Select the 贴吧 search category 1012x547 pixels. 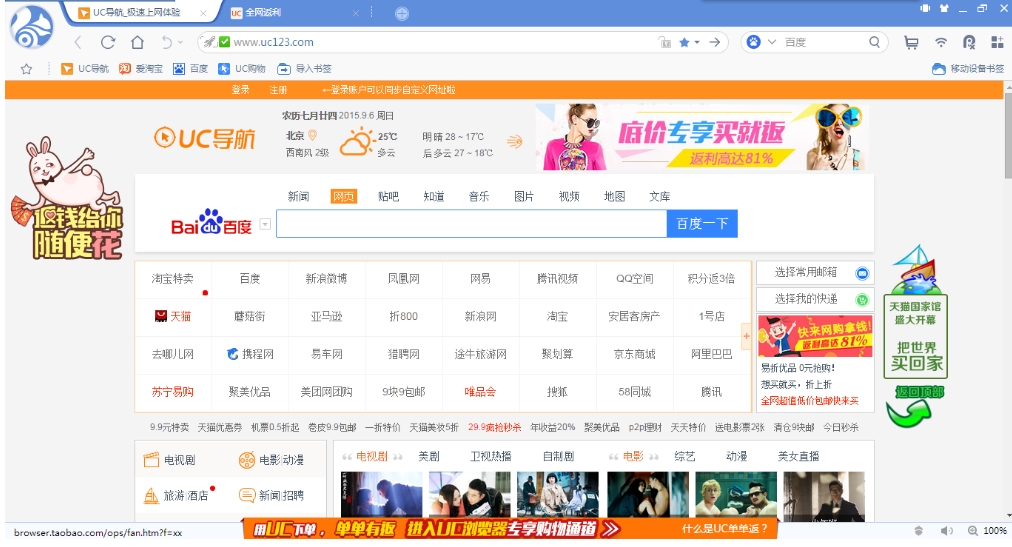pyautogui.click(x=388, y=196)
